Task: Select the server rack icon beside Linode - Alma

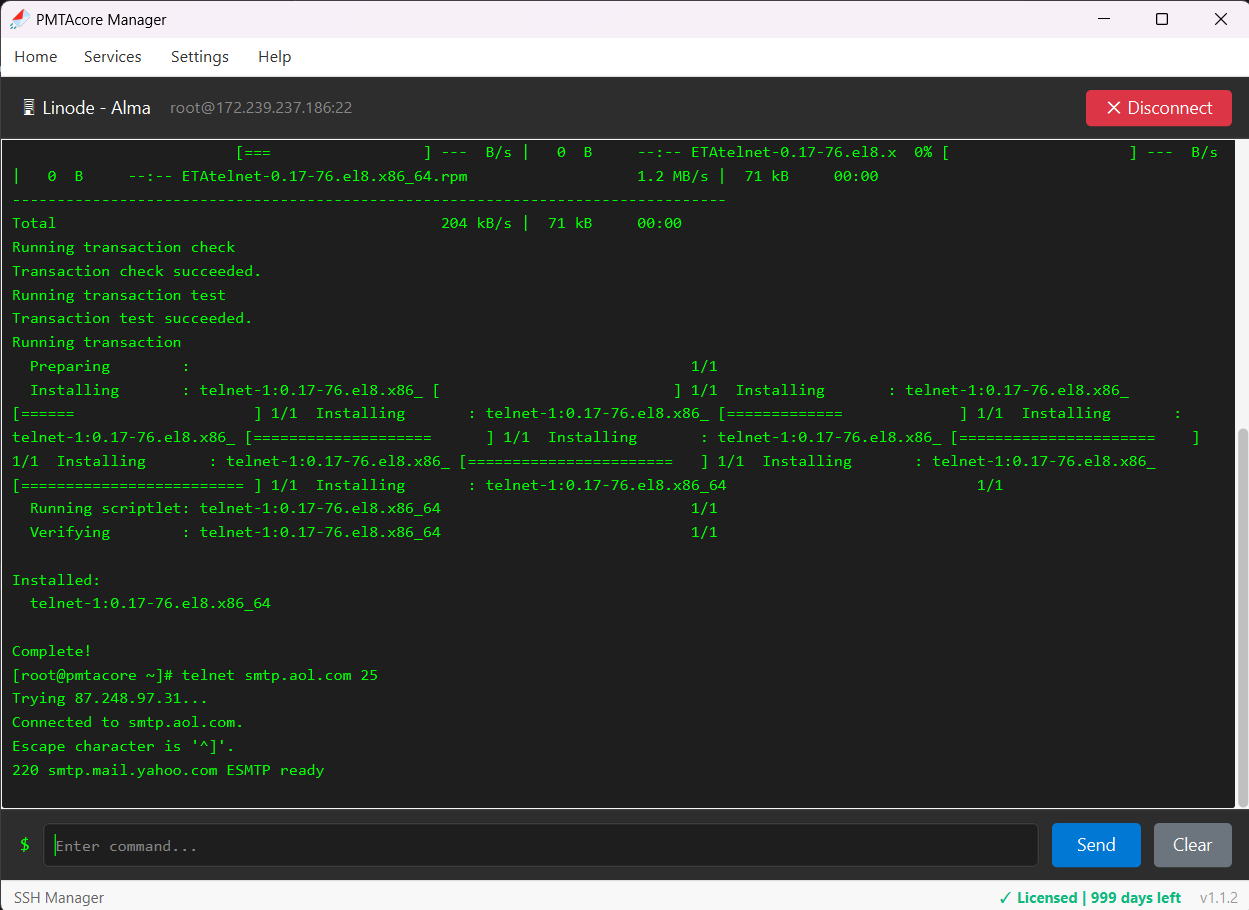Action: [x=30, y=107]
